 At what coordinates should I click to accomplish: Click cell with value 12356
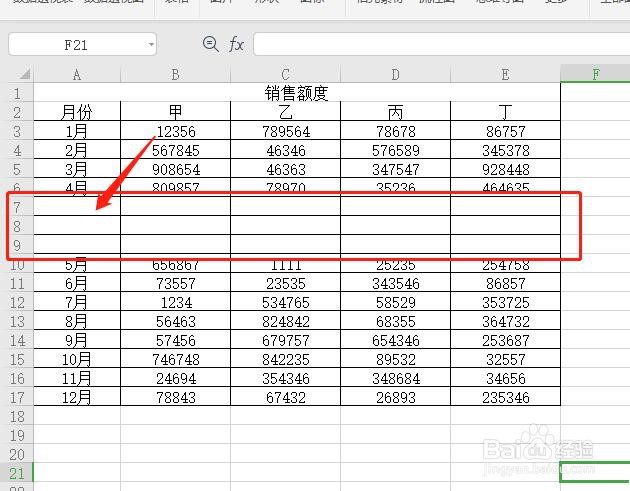(175, 131)
